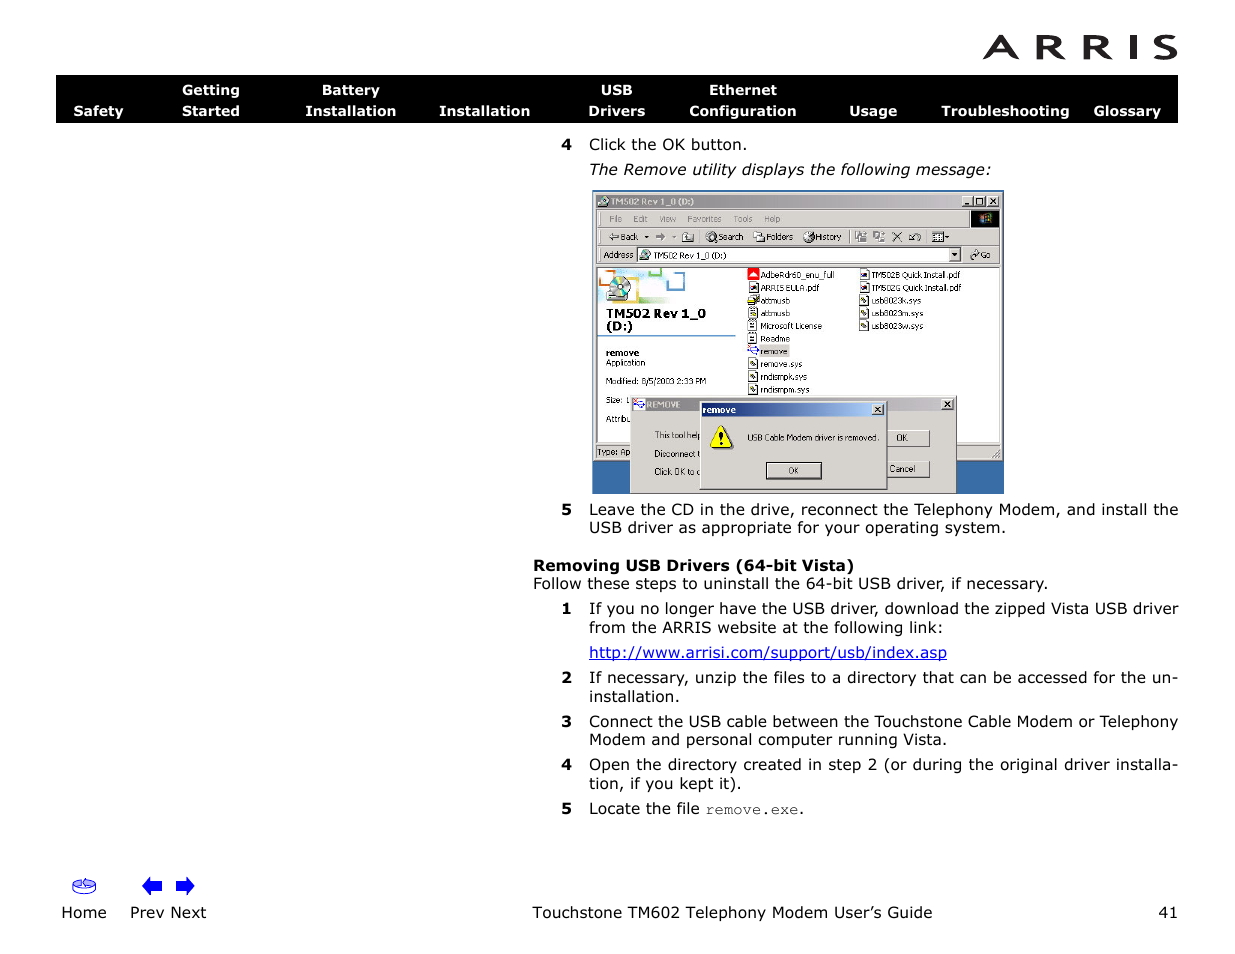1235x954 pixels.
Task: Click the Up folder icon in Explorer
Action: [x=688, y=237]
